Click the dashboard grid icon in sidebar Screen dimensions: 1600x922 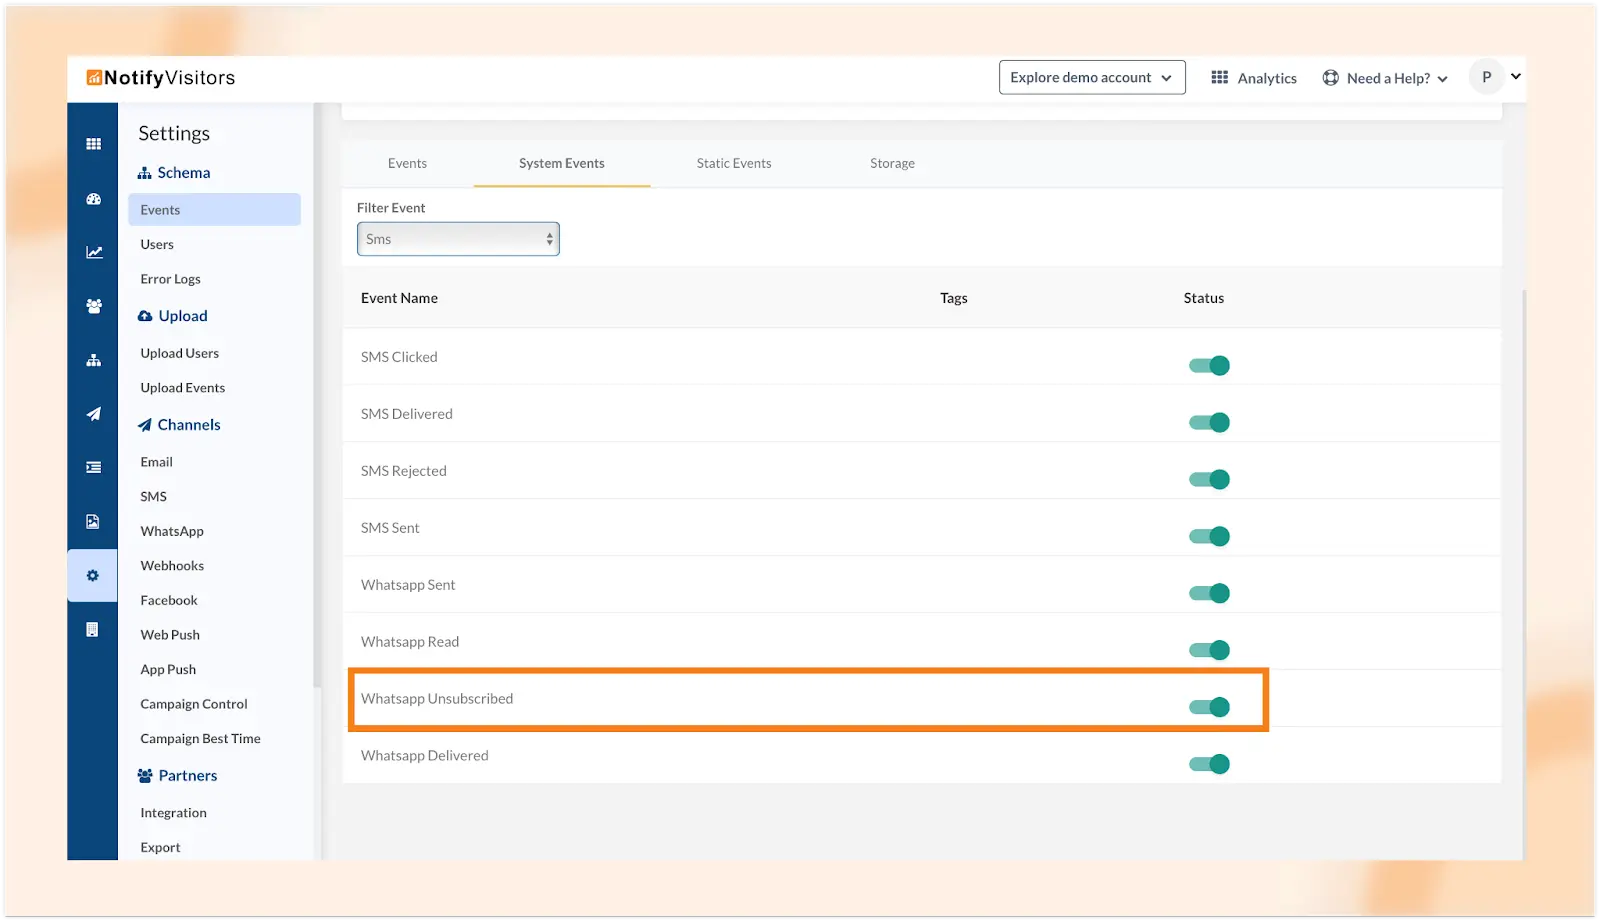tap(93, 144)
